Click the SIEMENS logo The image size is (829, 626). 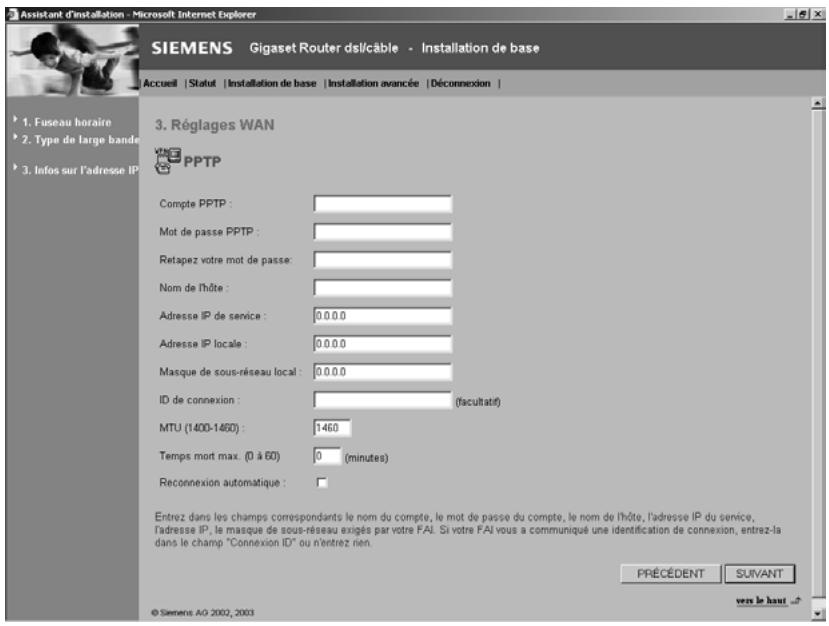[192, 48]
